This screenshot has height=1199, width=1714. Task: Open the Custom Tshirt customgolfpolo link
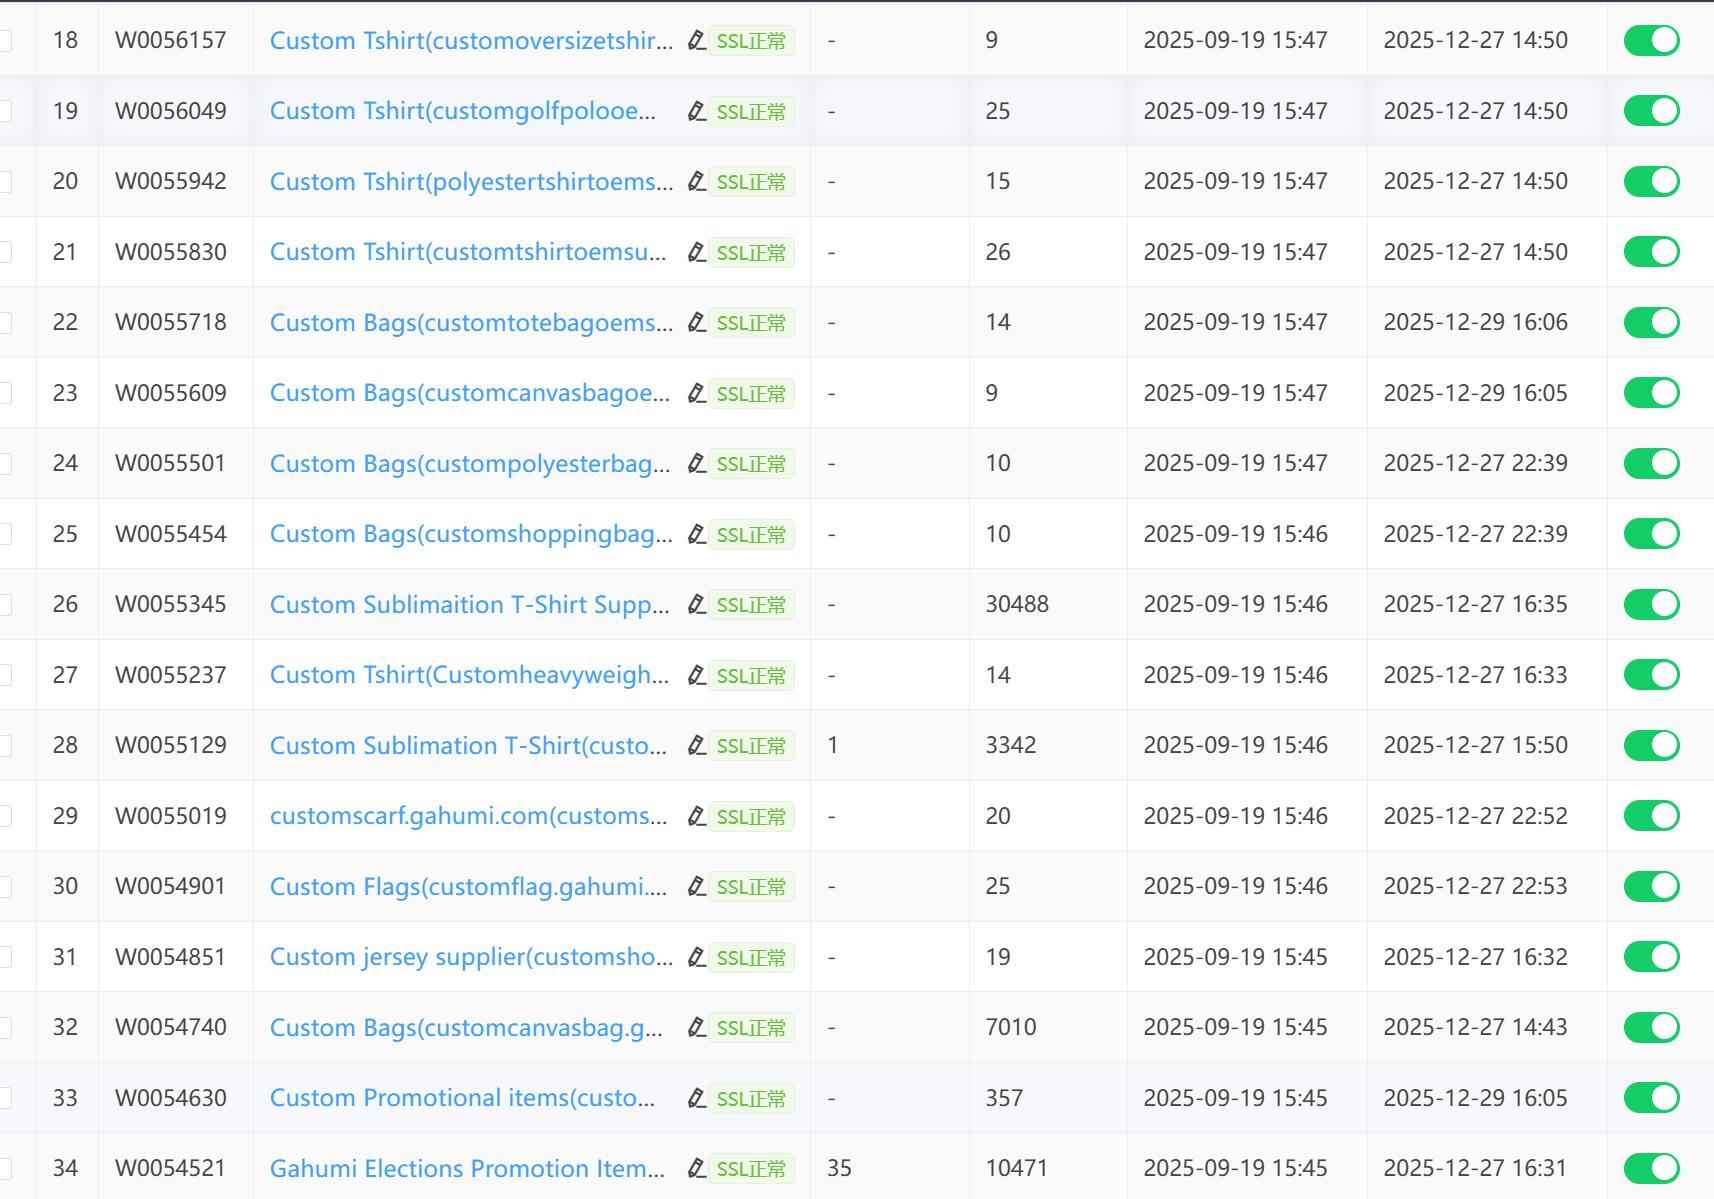click(x=462, y=111)
